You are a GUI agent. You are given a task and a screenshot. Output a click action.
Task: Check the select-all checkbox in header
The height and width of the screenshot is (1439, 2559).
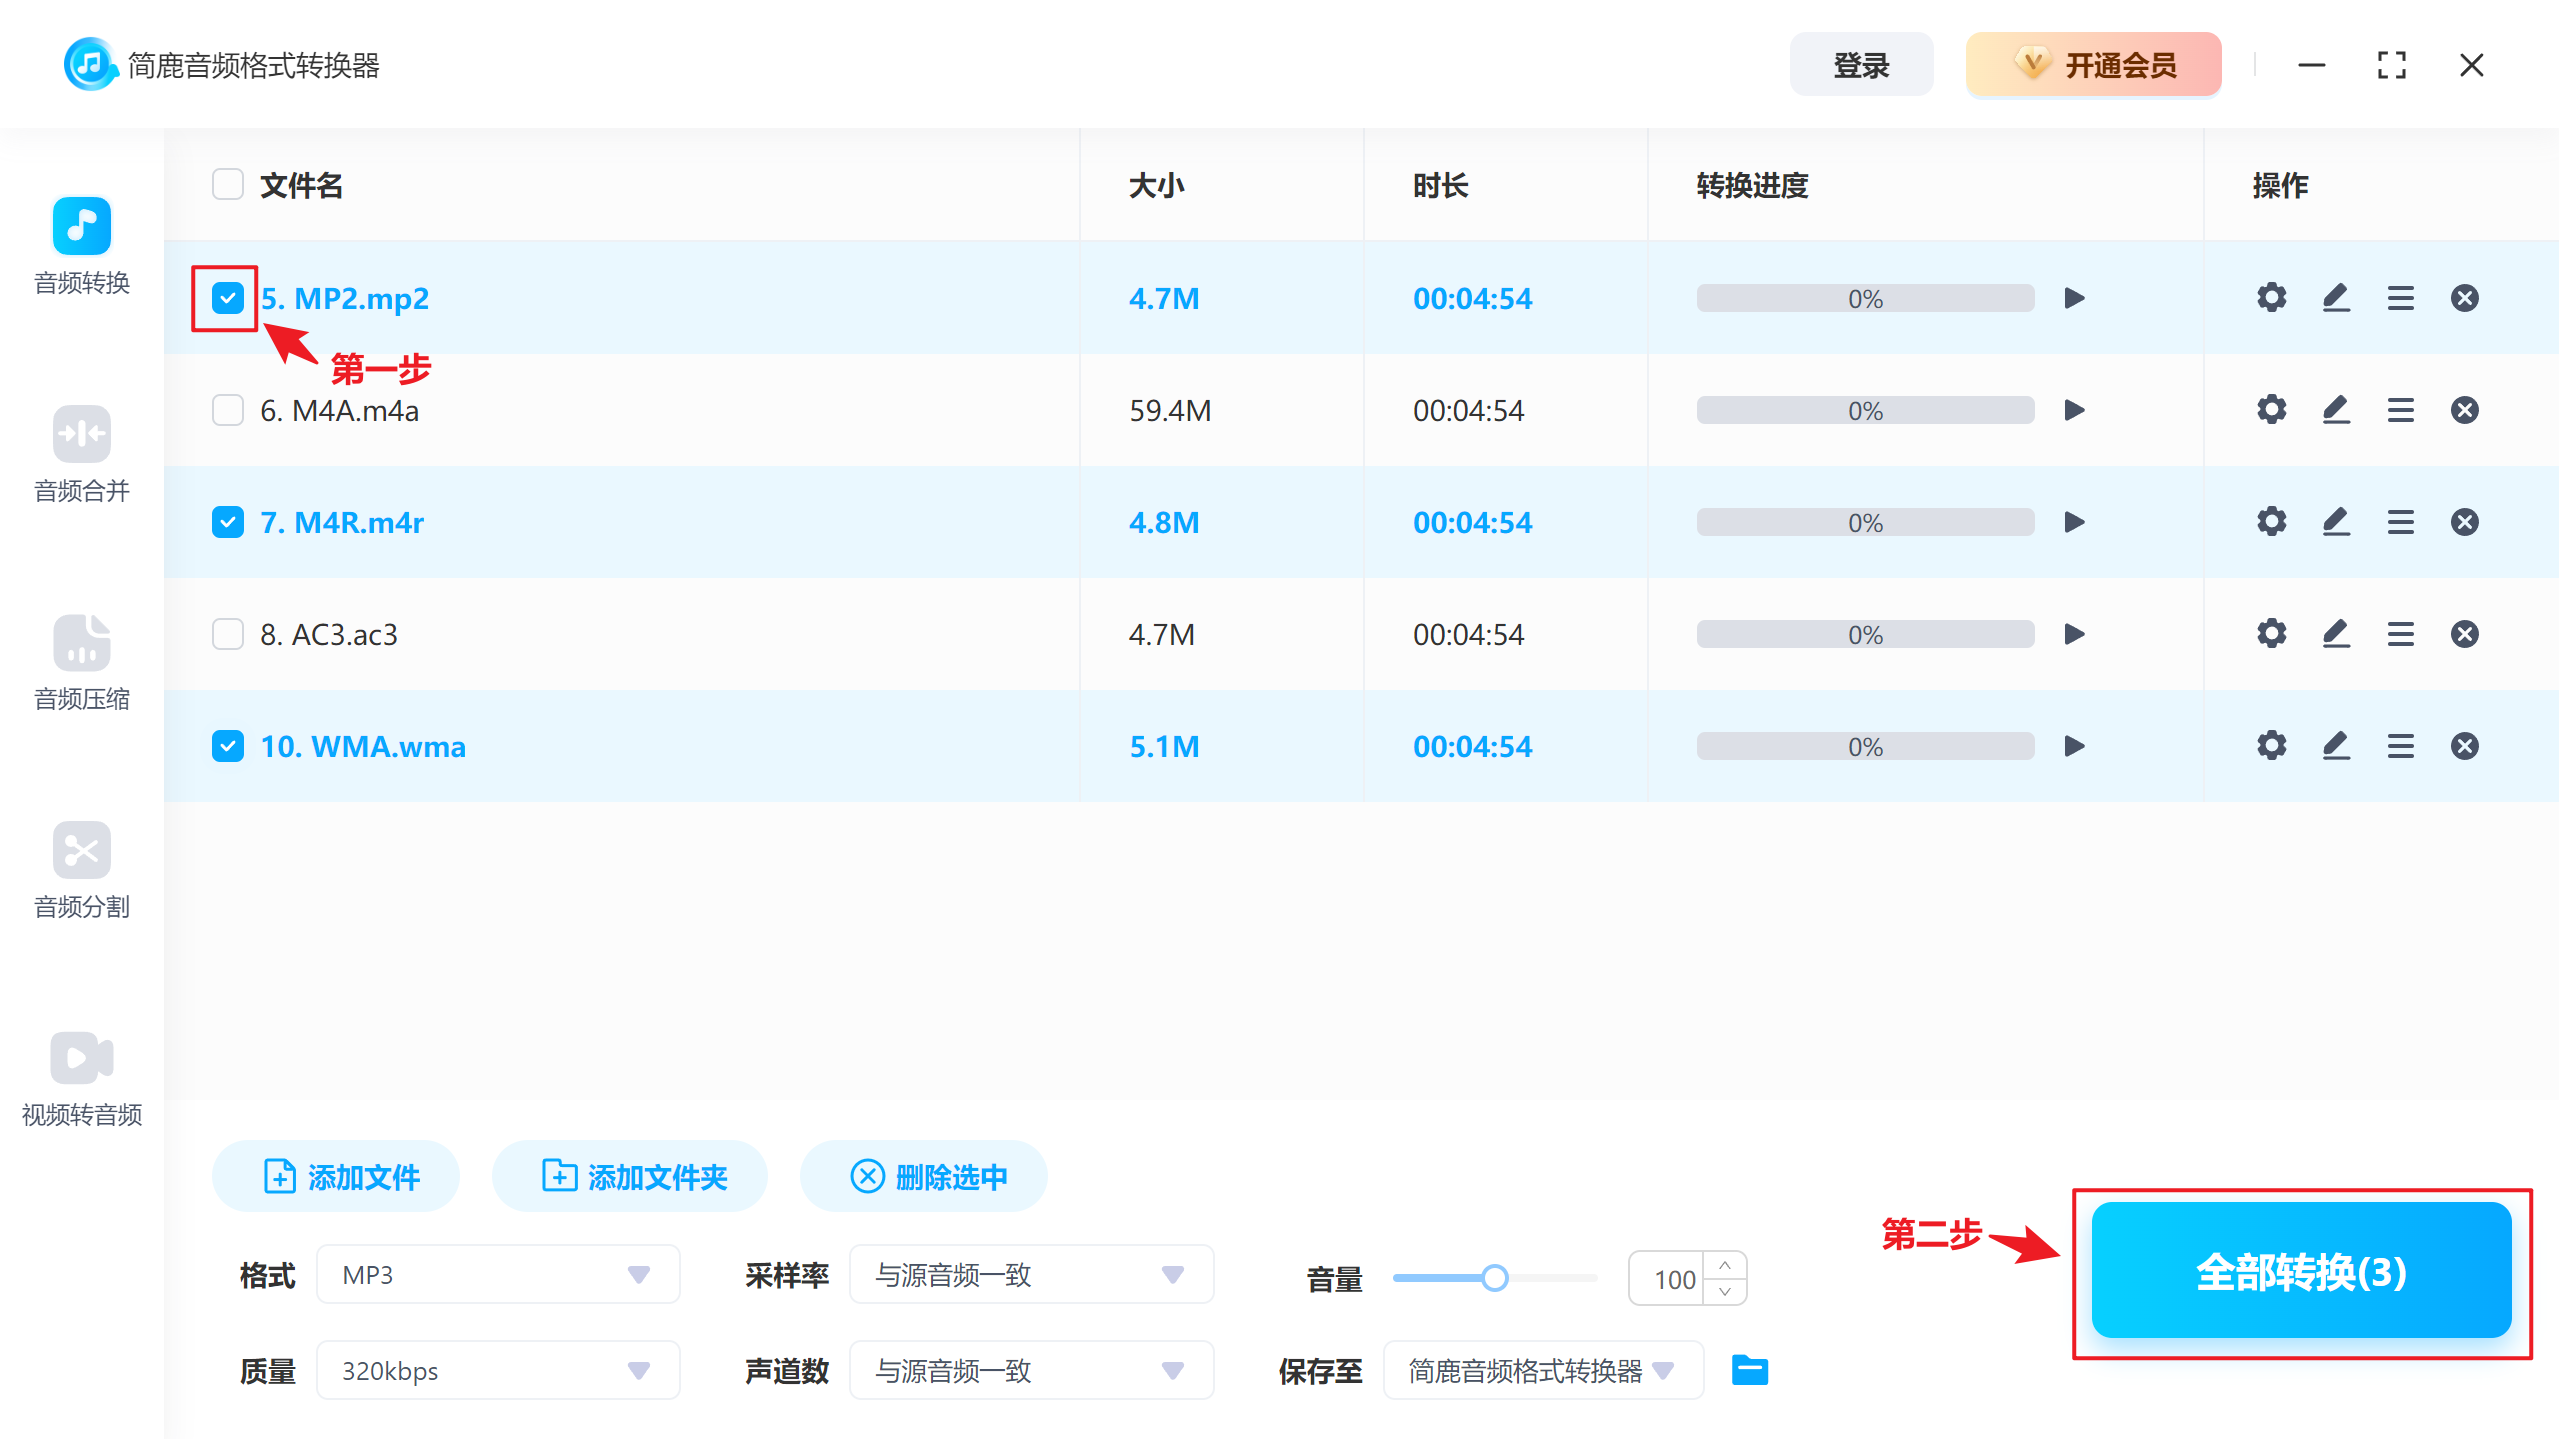(227, 184)
